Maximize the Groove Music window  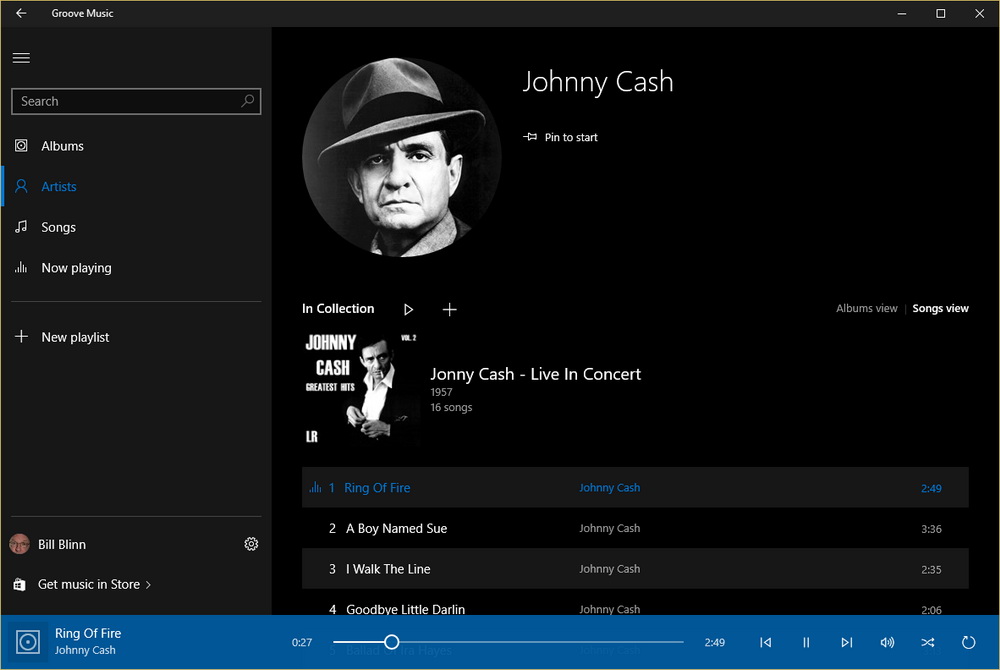click(x=941, y=13)
